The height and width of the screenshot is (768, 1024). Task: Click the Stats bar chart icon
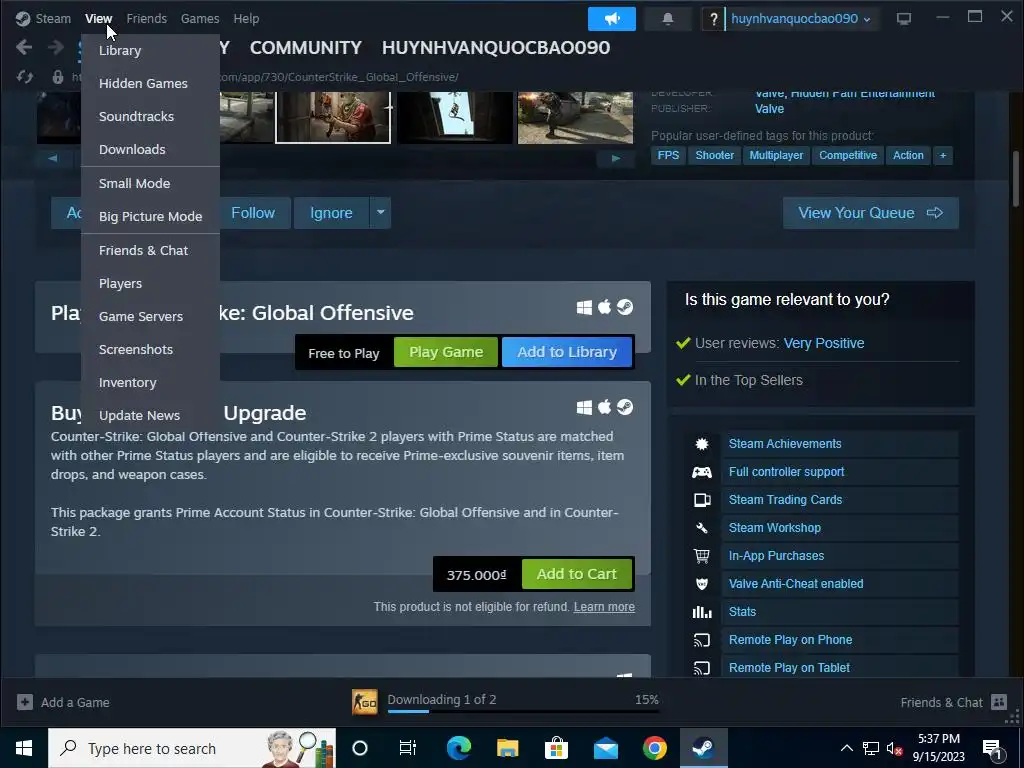(x=702, y=612)
